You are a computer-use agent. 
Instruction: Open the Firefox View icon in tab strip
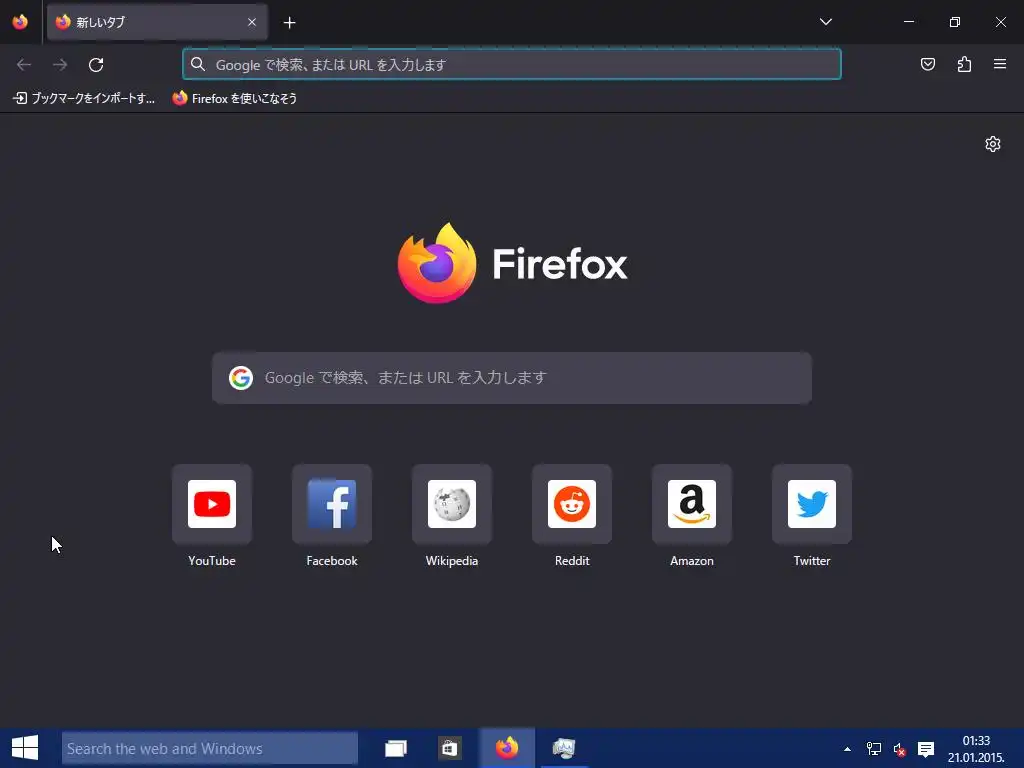tap(20, 22)
